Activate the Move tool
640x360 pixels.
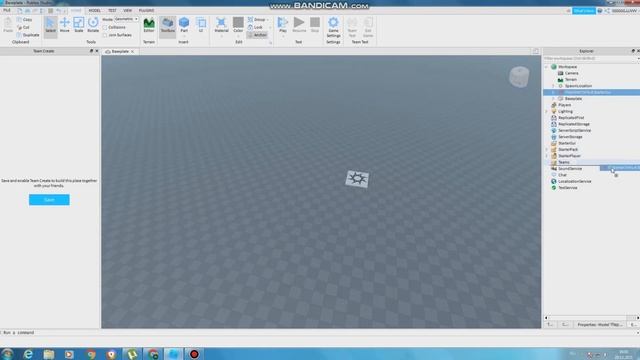tap(64, 25)
